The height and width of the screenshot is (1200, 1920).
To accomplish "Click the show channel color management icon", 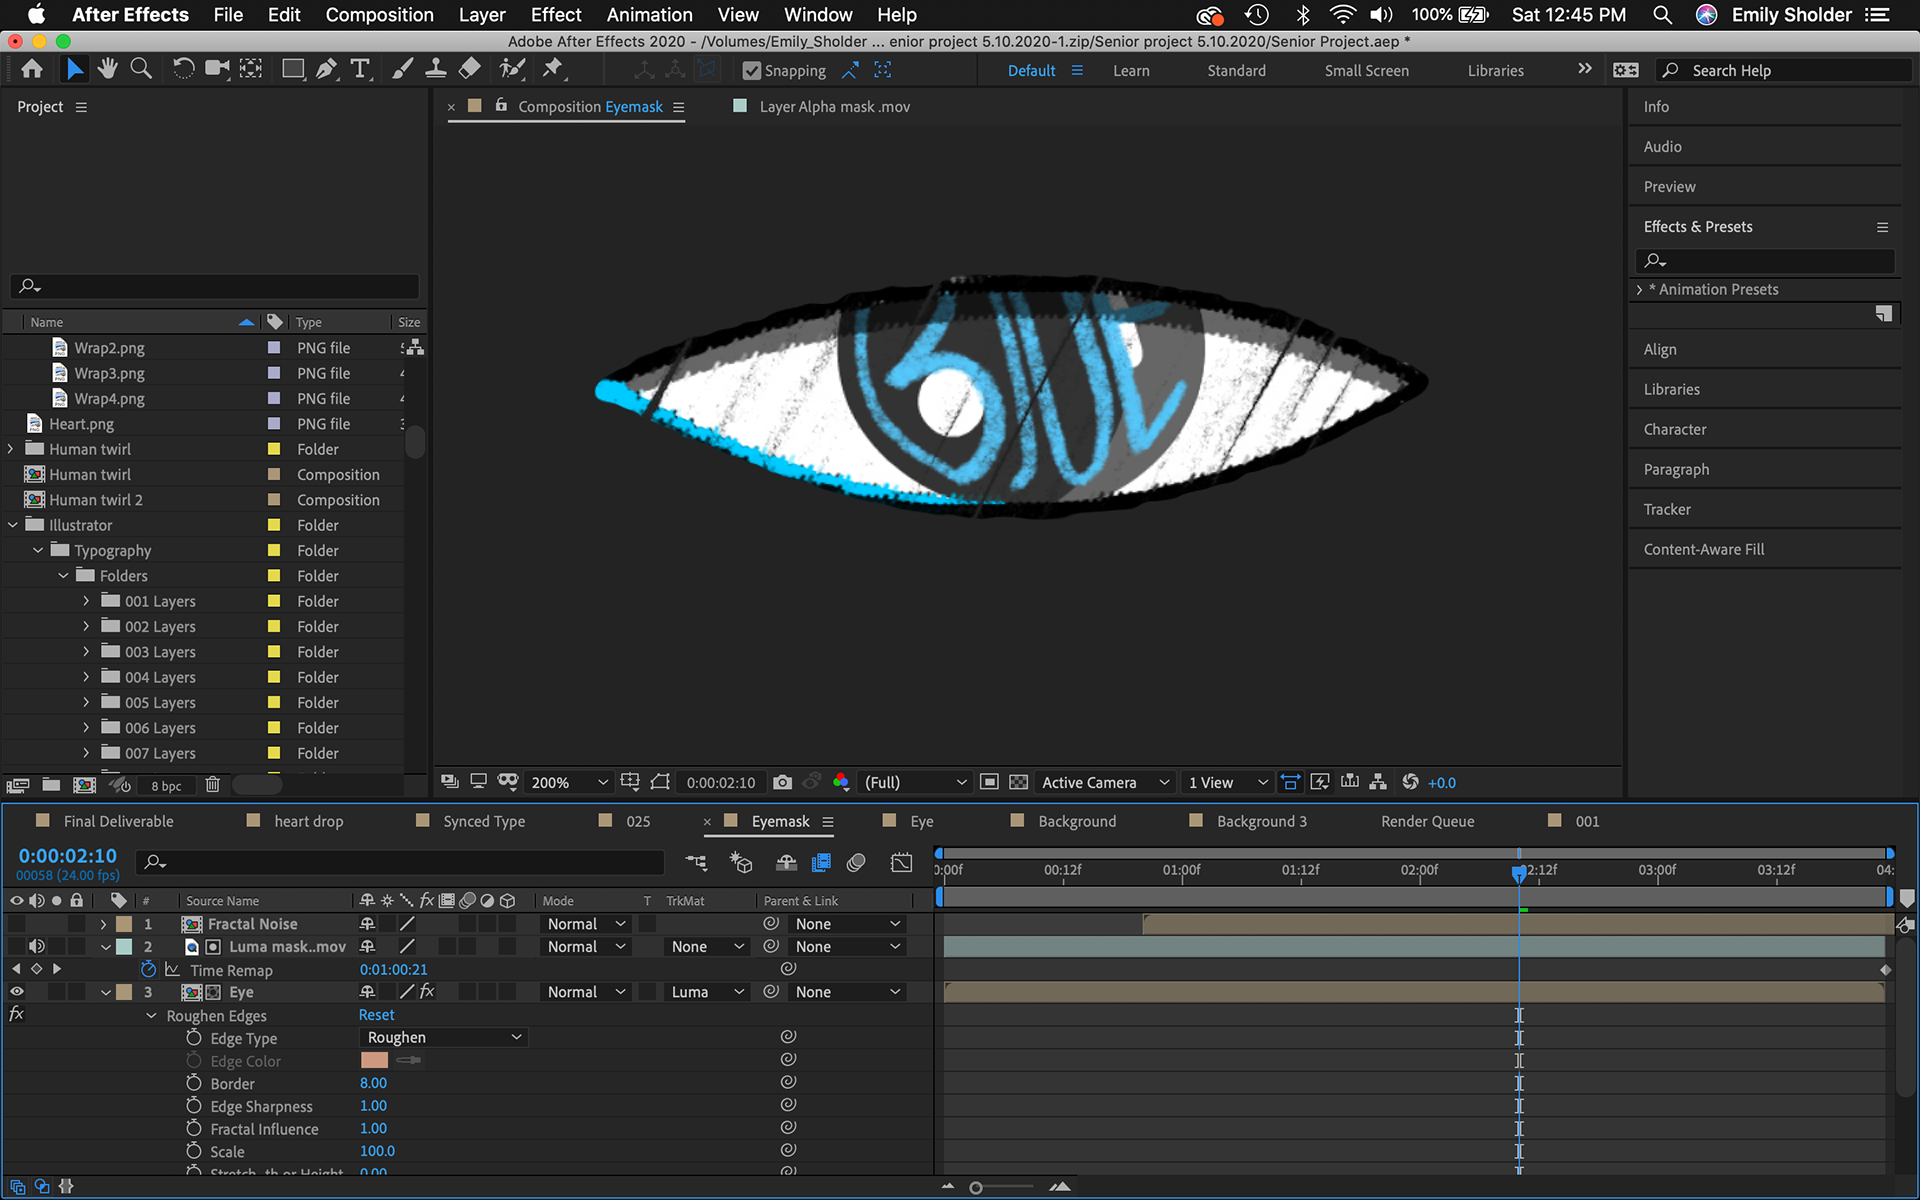I will pyautogui.click(x=841, y=782).
